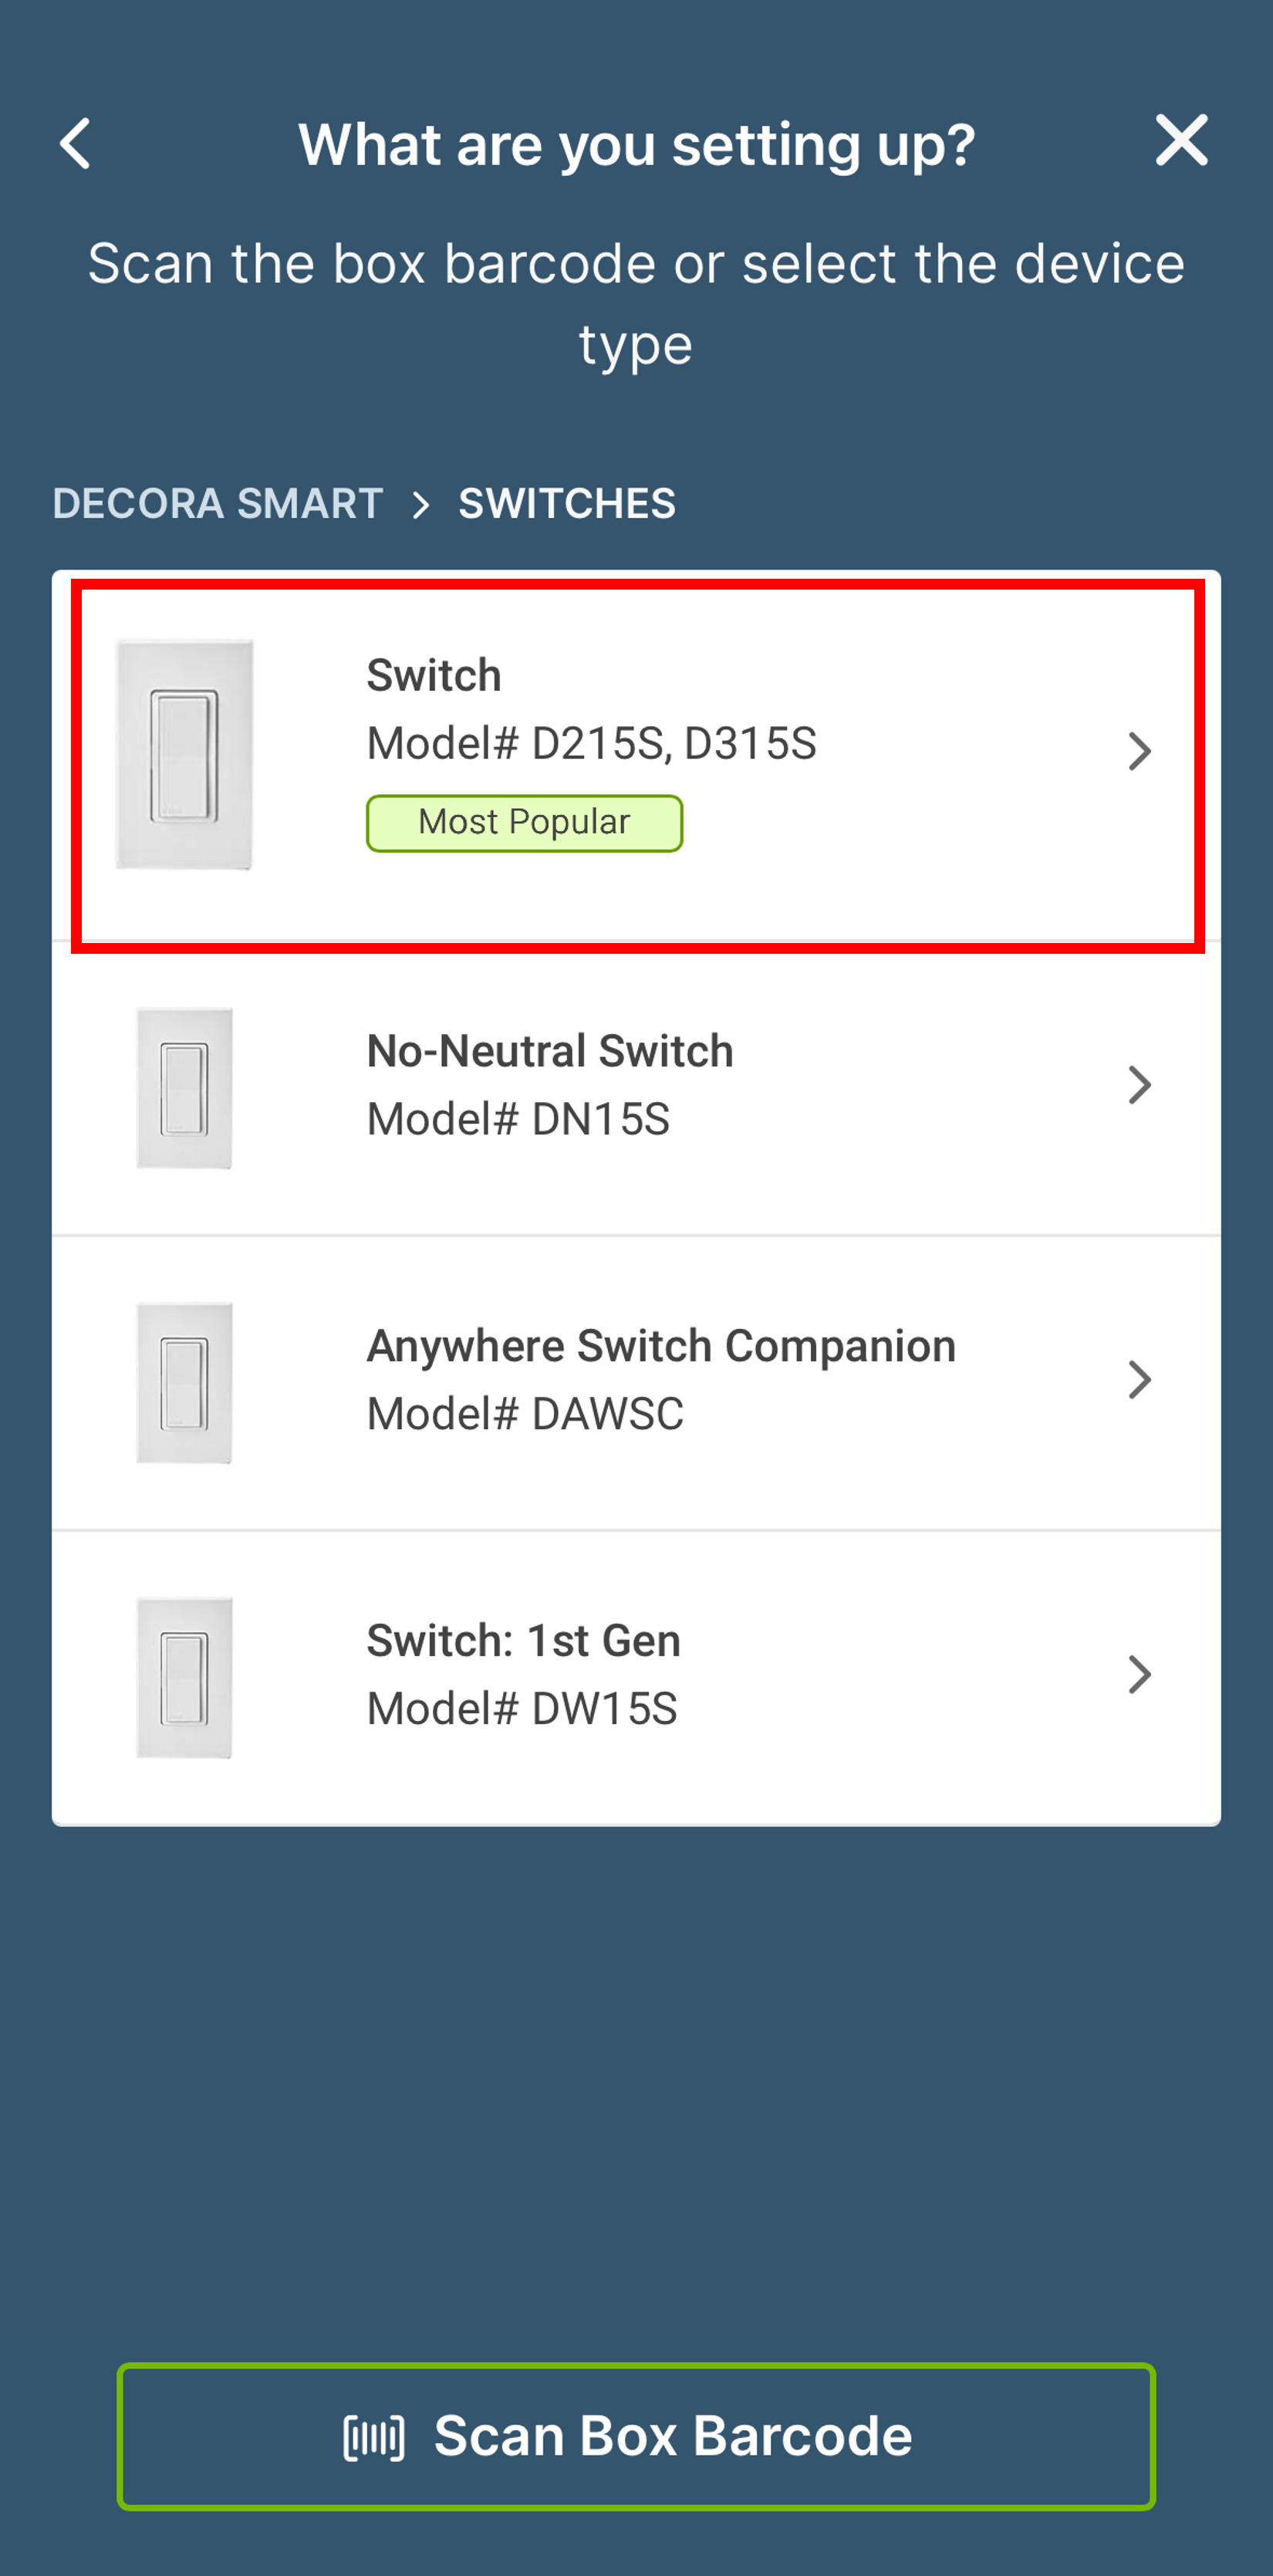The width and height of the screenshot is (1273, 2576).
Task: Choose Model# DW15S entry
Action: point(522,1709)
